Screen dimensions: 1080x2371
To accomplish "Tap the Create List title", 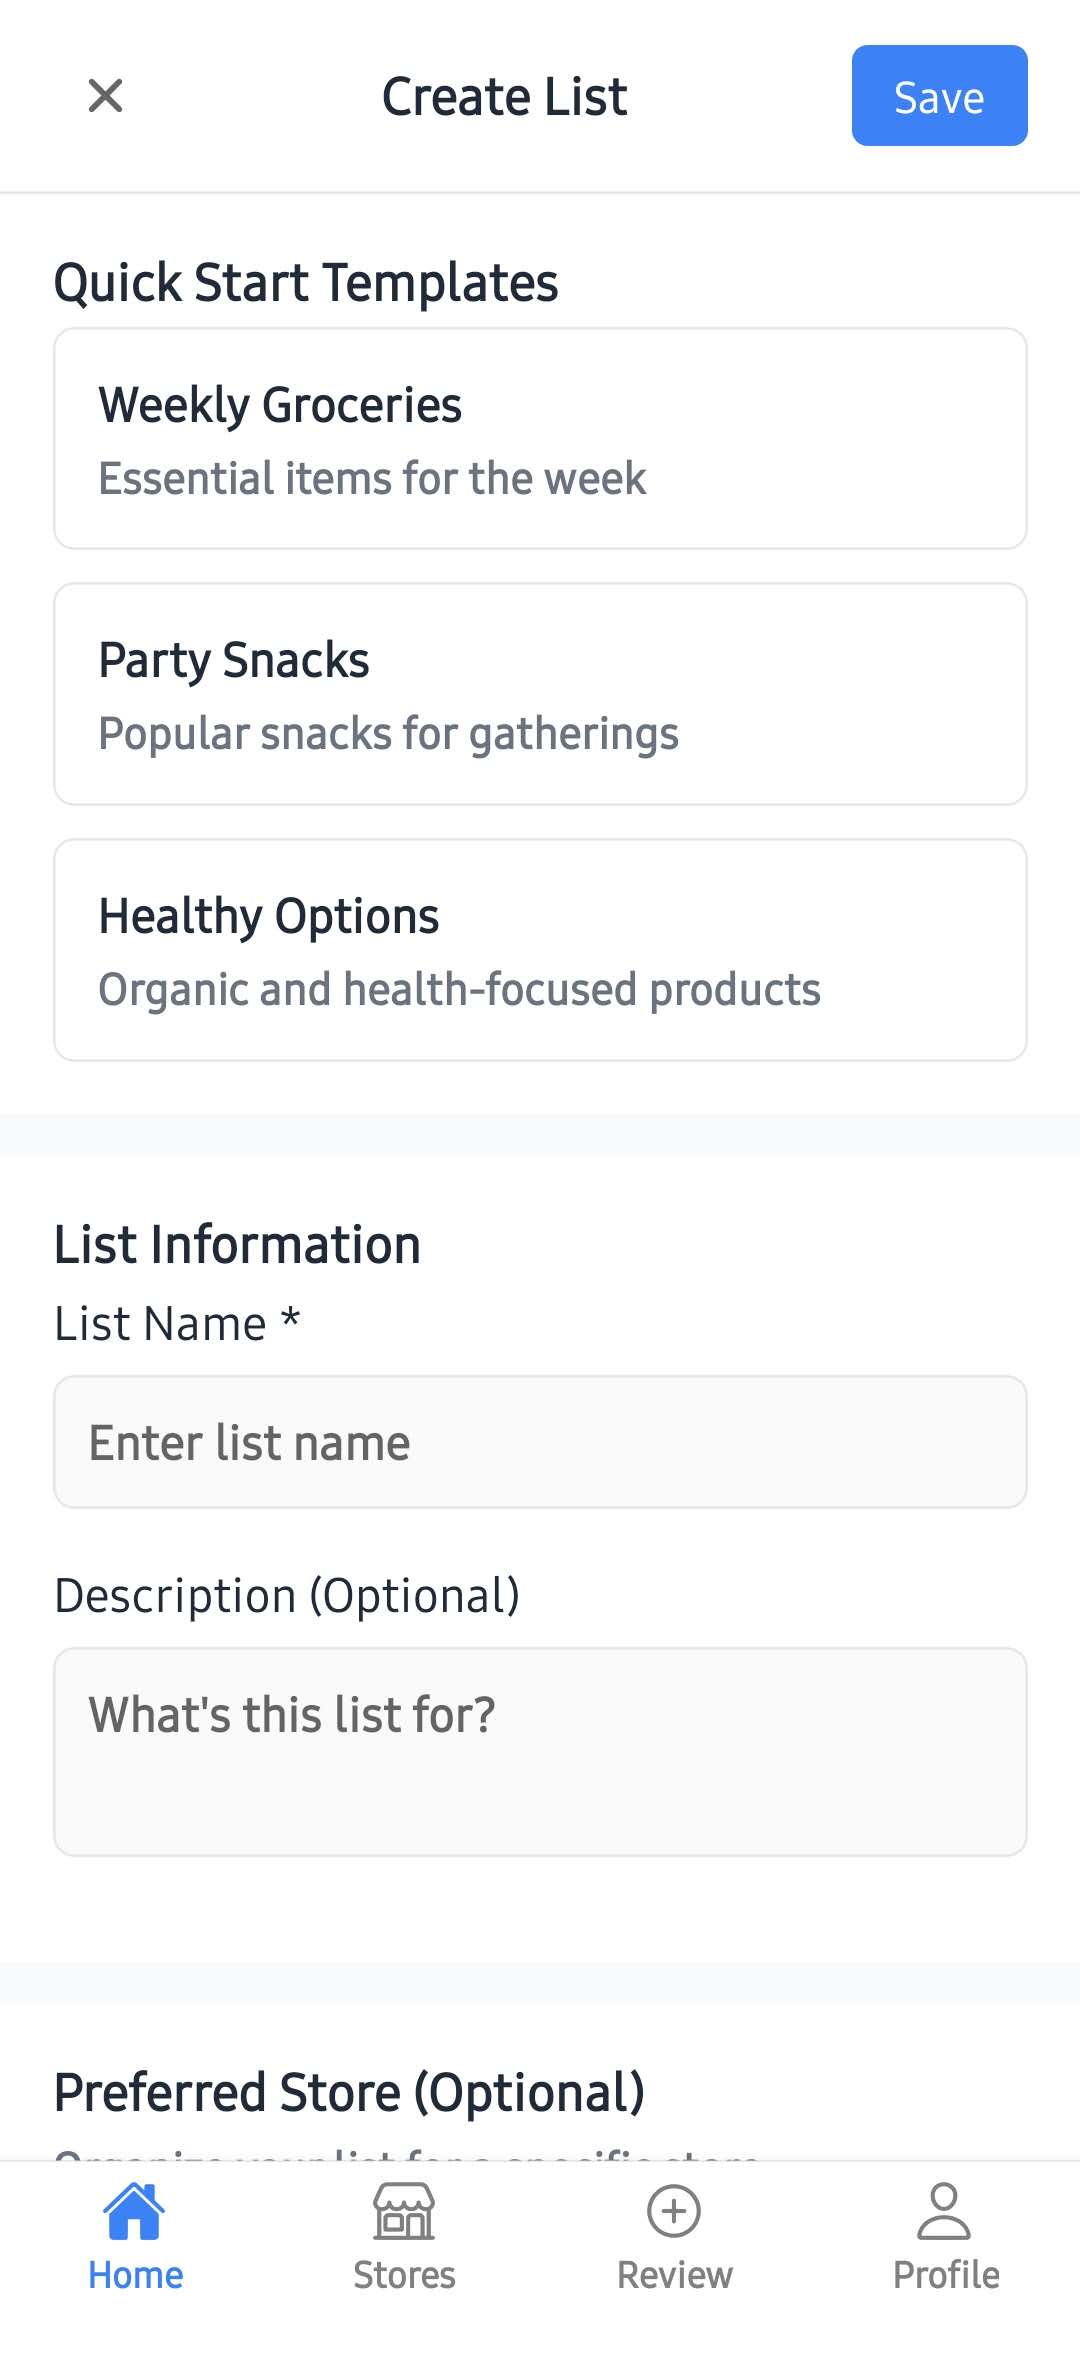I will tap(504, 95).
